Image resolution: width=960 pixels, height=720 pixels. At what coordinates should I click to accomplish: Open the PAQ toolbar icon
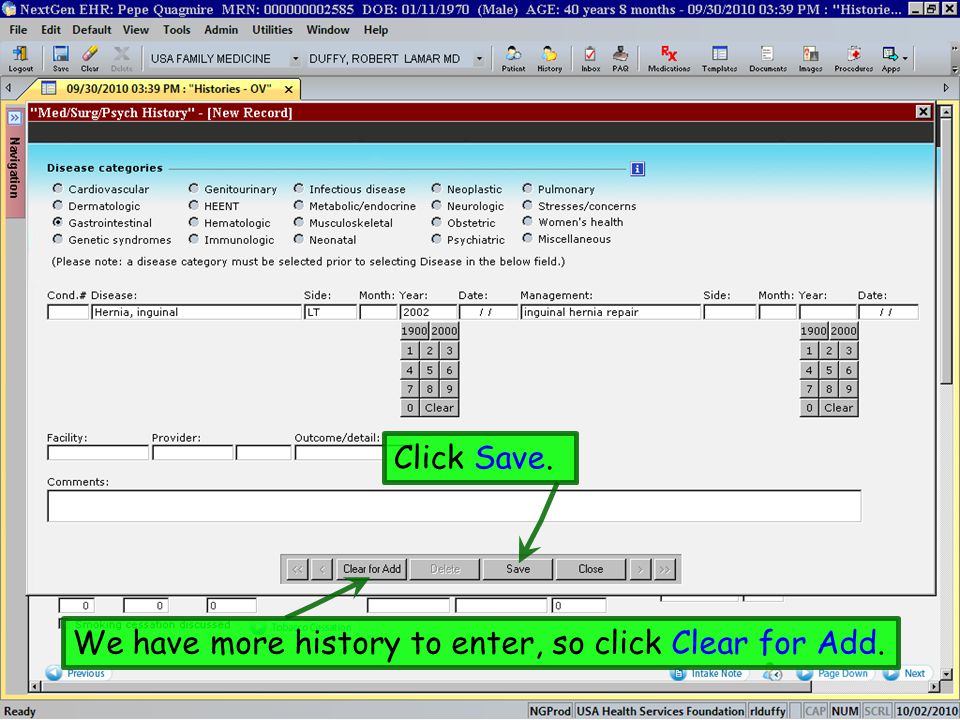(x=620, y=59)
